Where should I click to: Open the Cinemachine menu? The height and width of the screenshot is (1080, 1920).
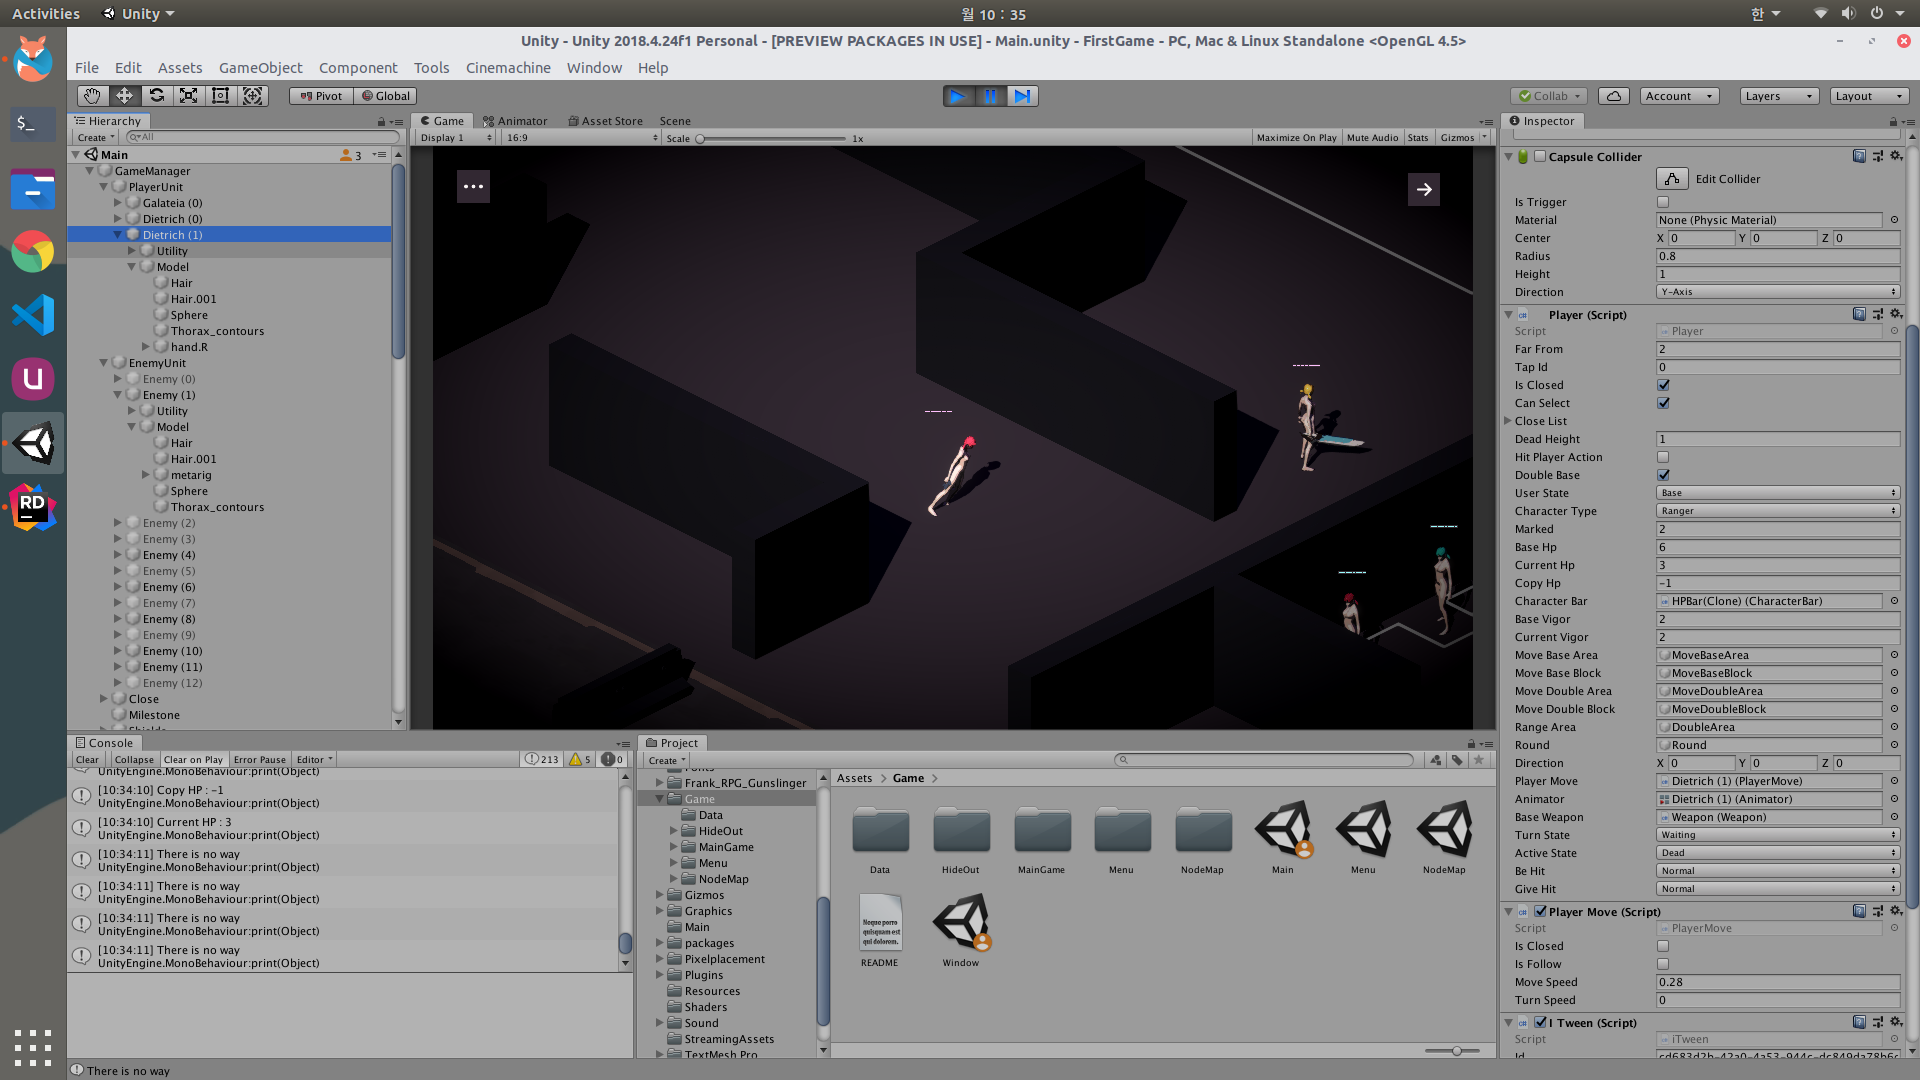[508, 68]
